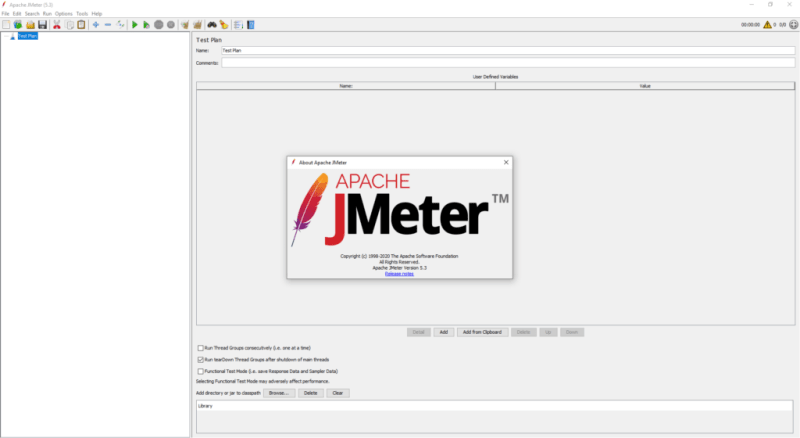Screen dimensions: 800x438
Task: Click the Stop test icon
Action: (159, 25)
